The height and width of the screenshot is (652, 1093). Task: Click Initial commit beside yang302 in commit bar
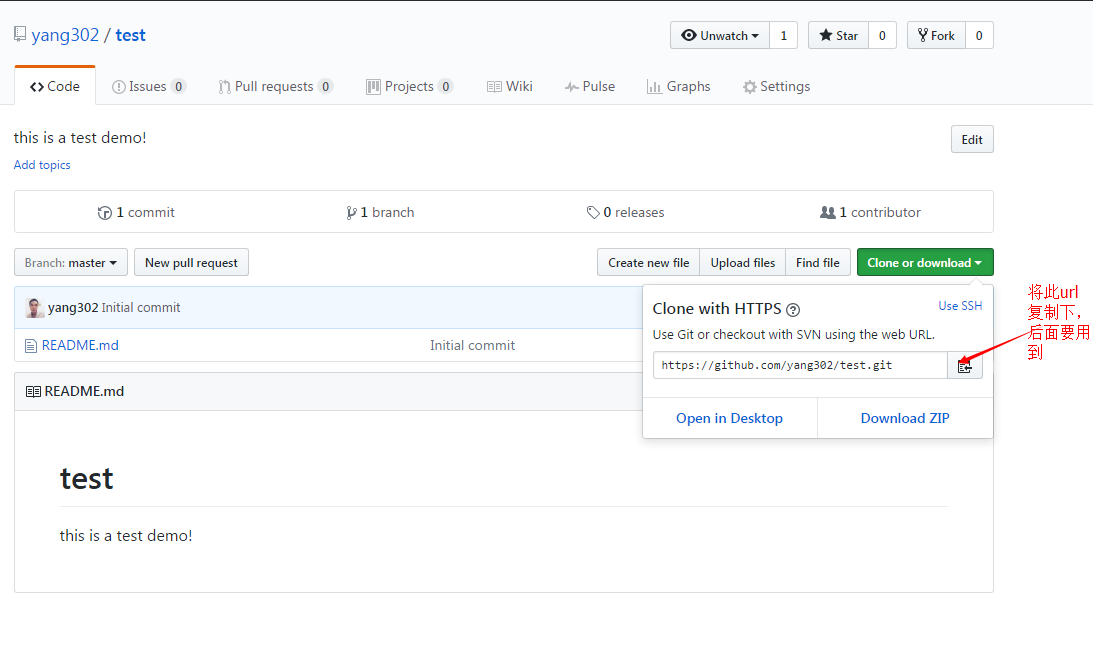141,308
